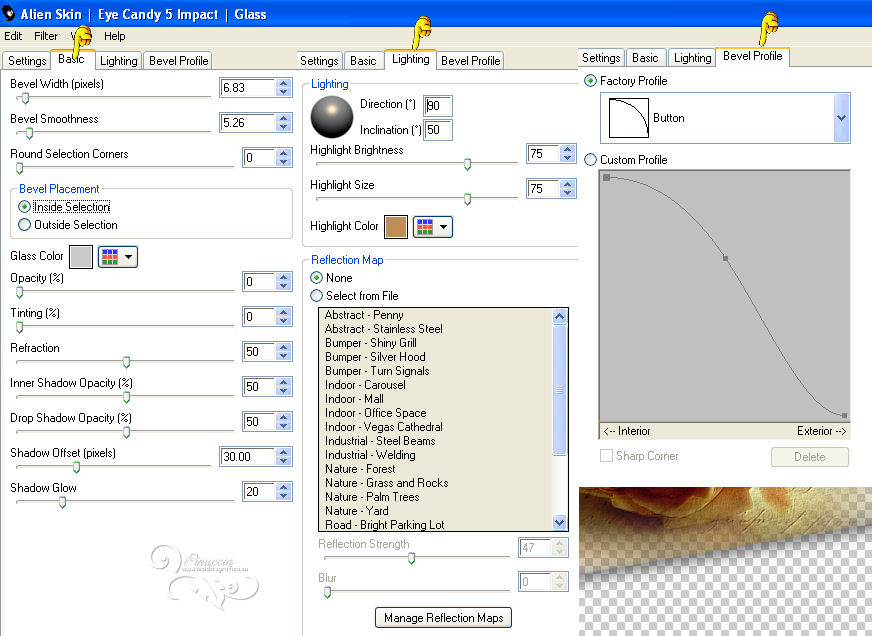The image size is (872, 636).
Task: Increase Bevel Width with up arrow
Action: (x=284, y=83)
